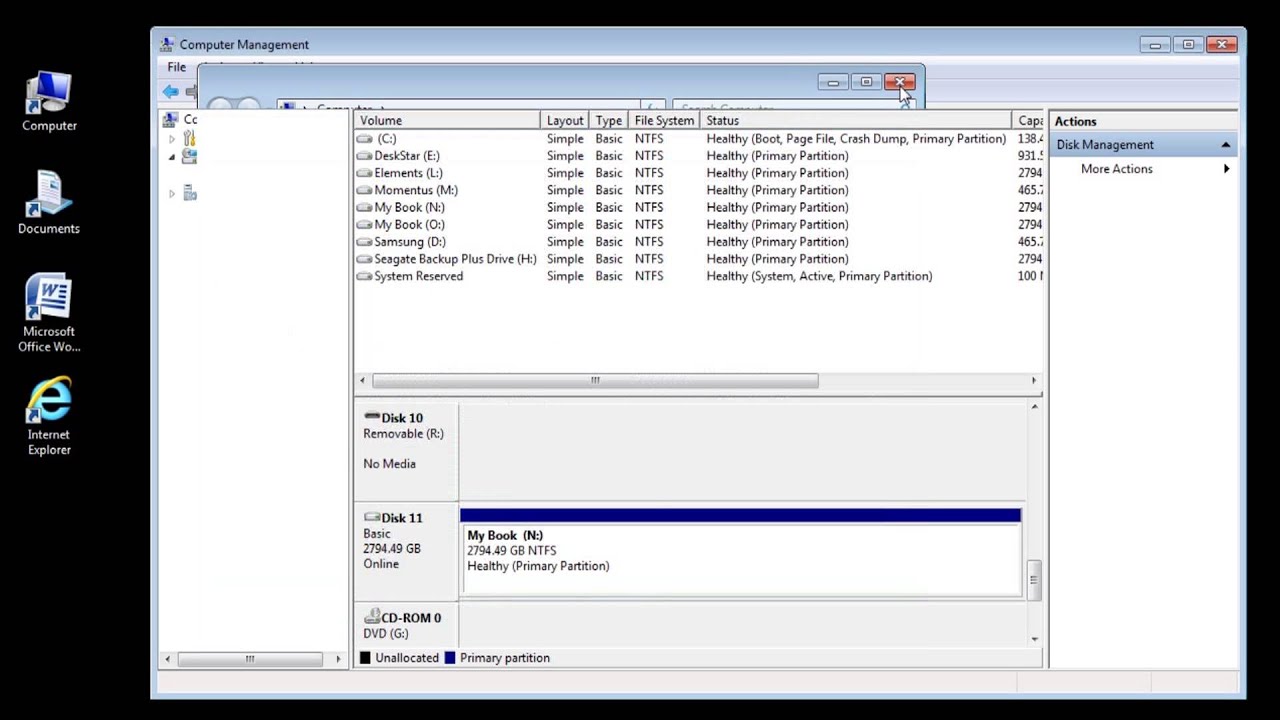
Task: Click the tree pane horizontal scrollbar left arrow
Action: 167,659
